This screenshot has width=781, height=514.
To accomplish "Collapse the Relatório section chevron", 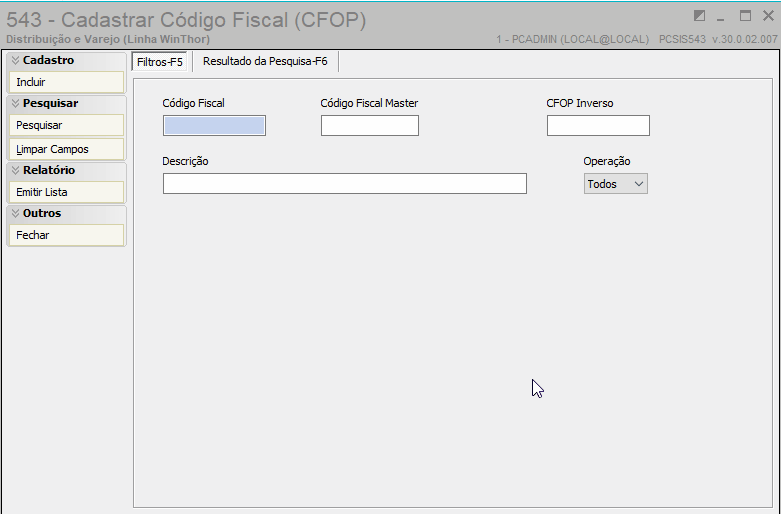I will [x=15, y=170].
